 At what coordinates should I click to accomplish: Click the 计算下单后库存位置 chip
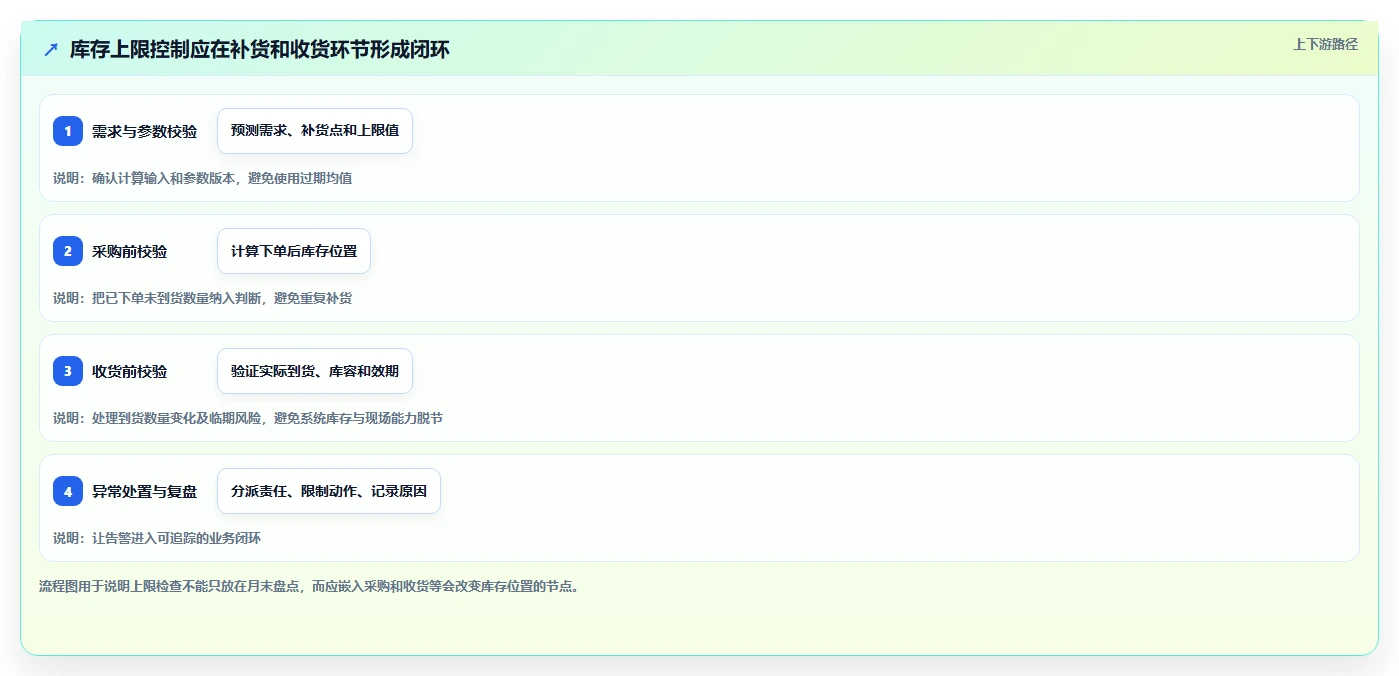tap(294, 251)
